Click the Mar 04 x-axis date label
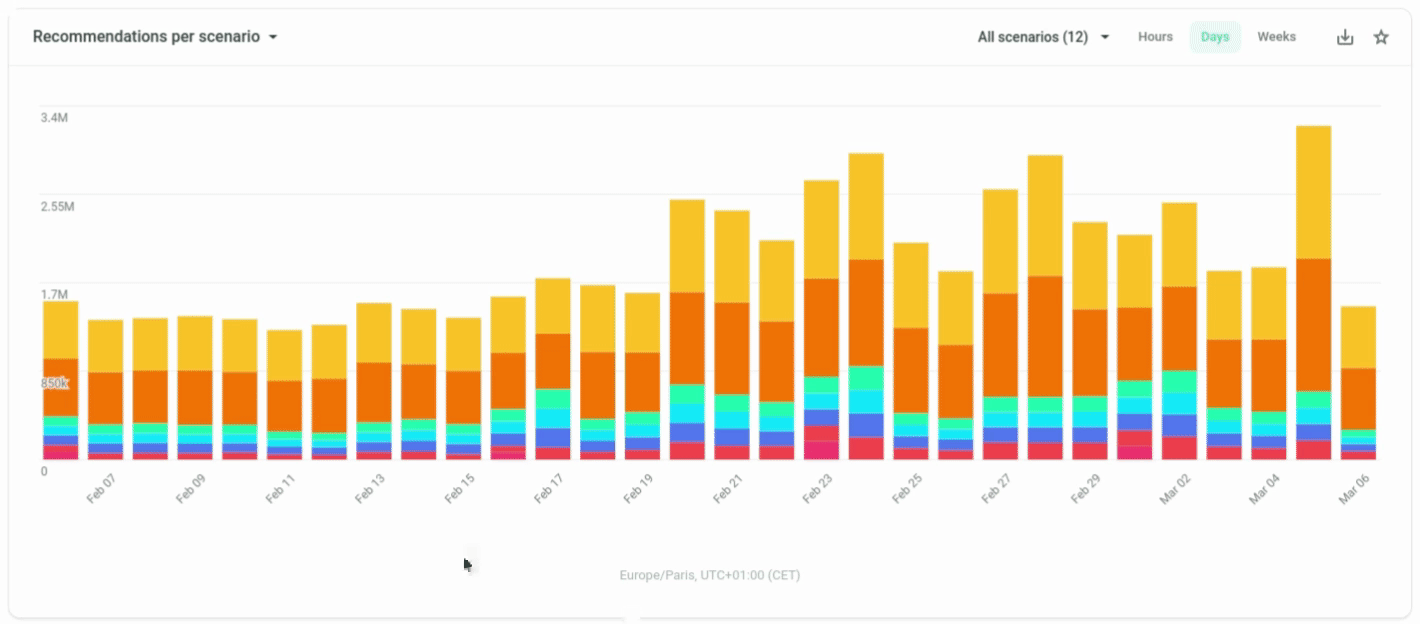Image resolution: width=1420 pixels, height=624 pixels. pyautogui.click(x=1265, y=488)
